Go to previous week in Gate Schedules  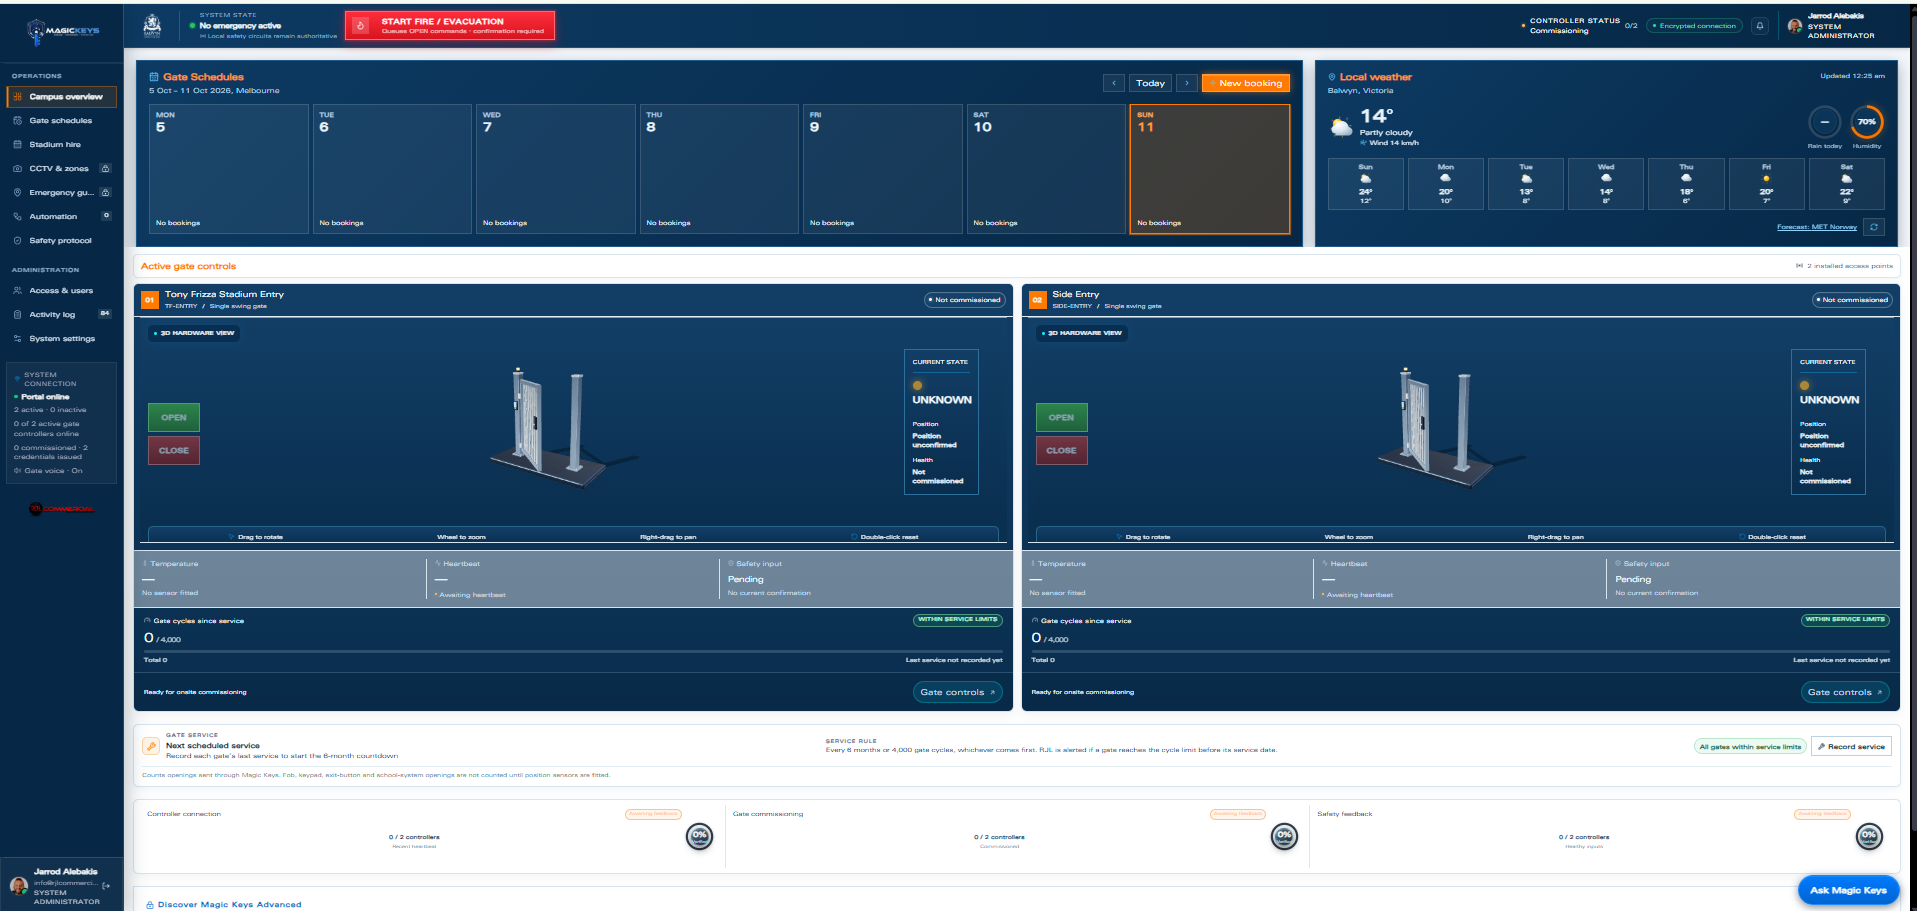click(x=1114, y=83)
